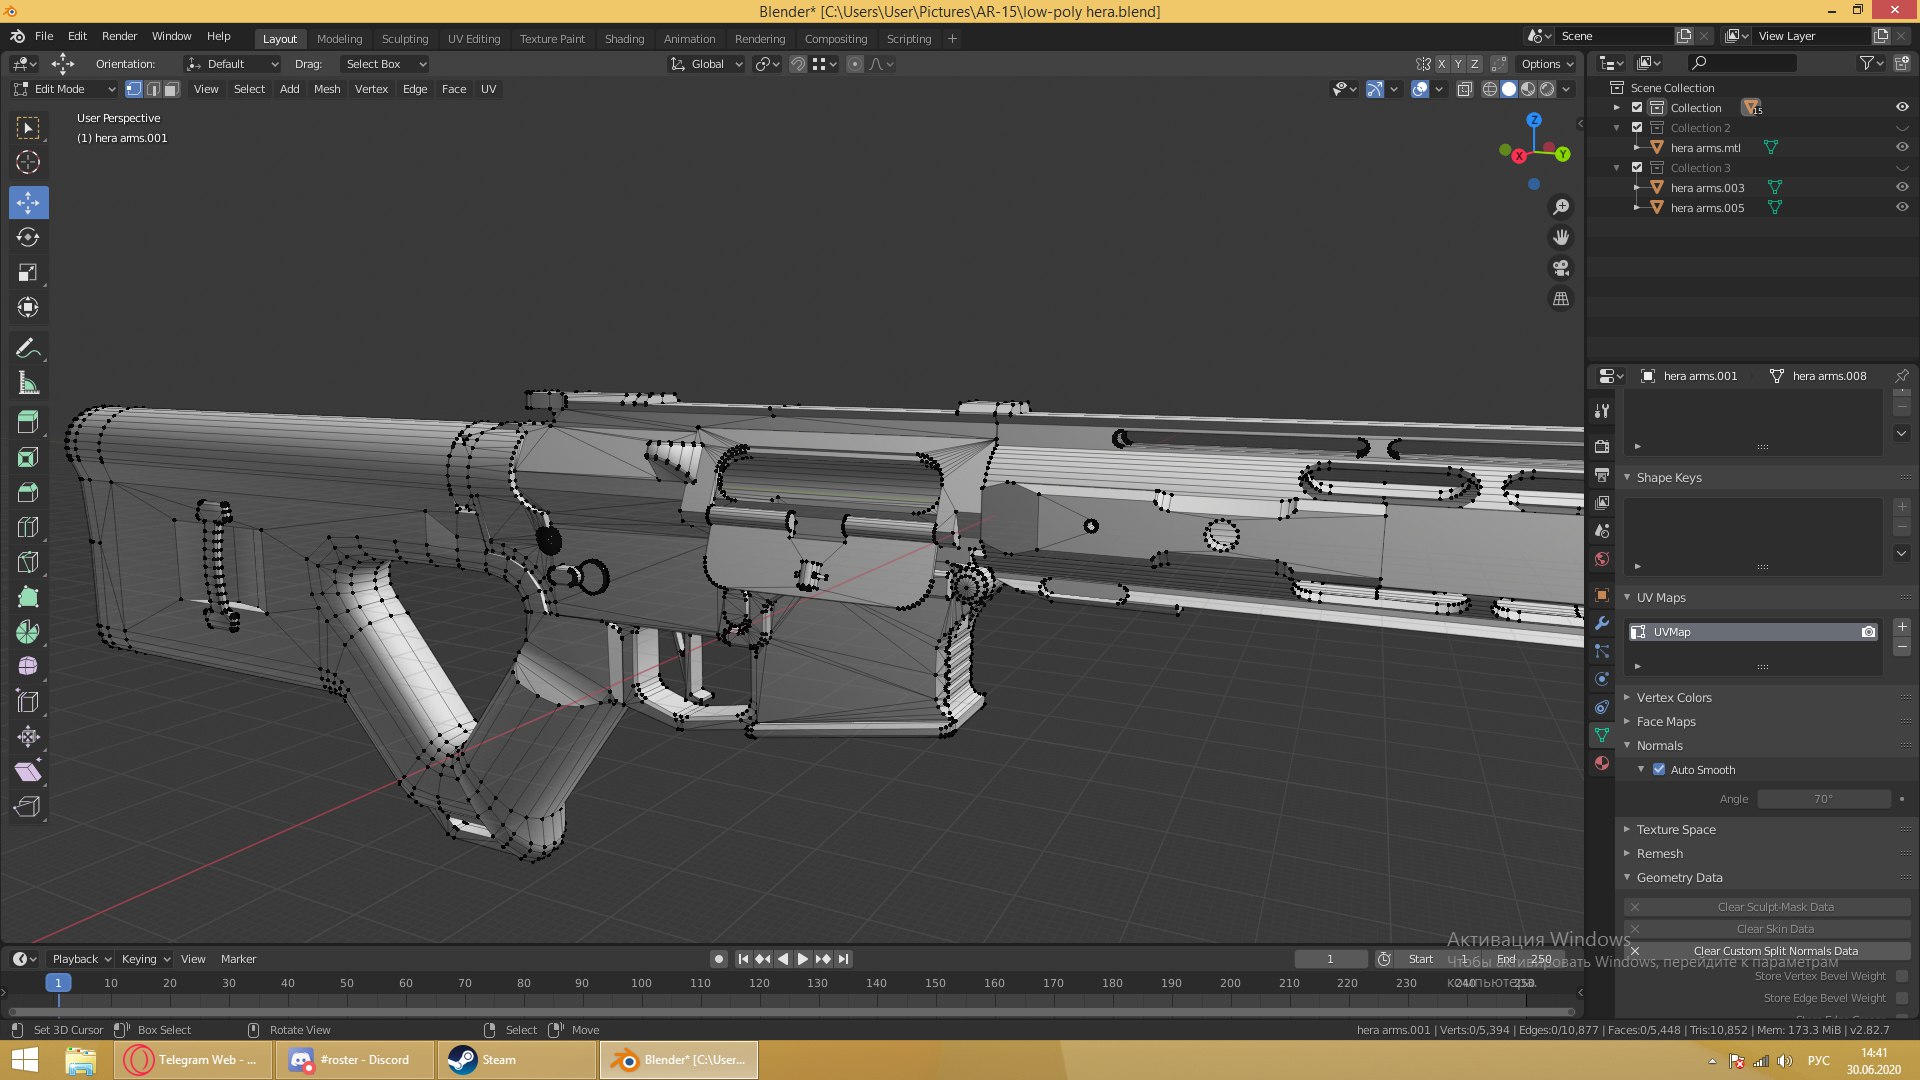Toggle snapping magnet icon
This screenshot has width=1920, height=1080.
point(797,64)
